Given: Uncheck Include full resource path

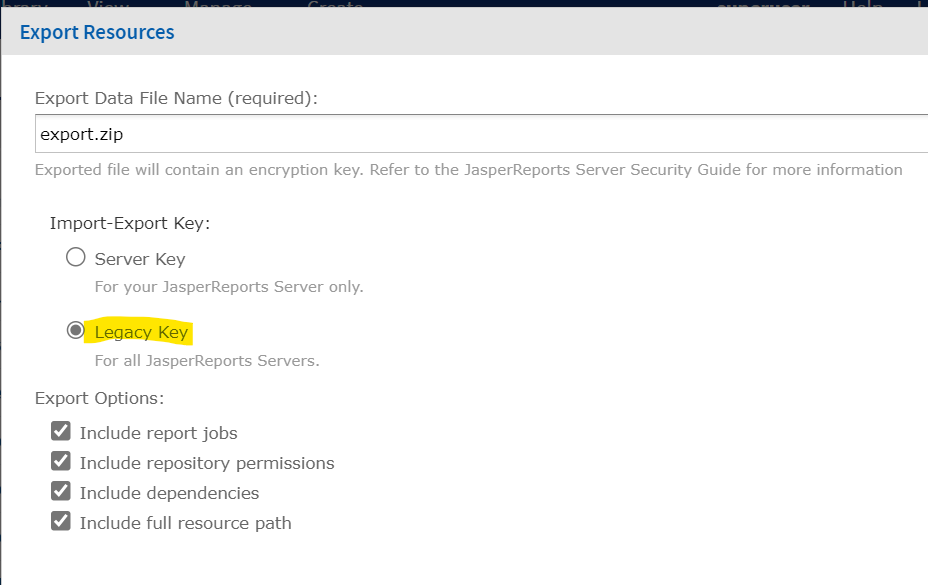Looking at the screenshot, I should pyautogui.click(x=61, y=520).
